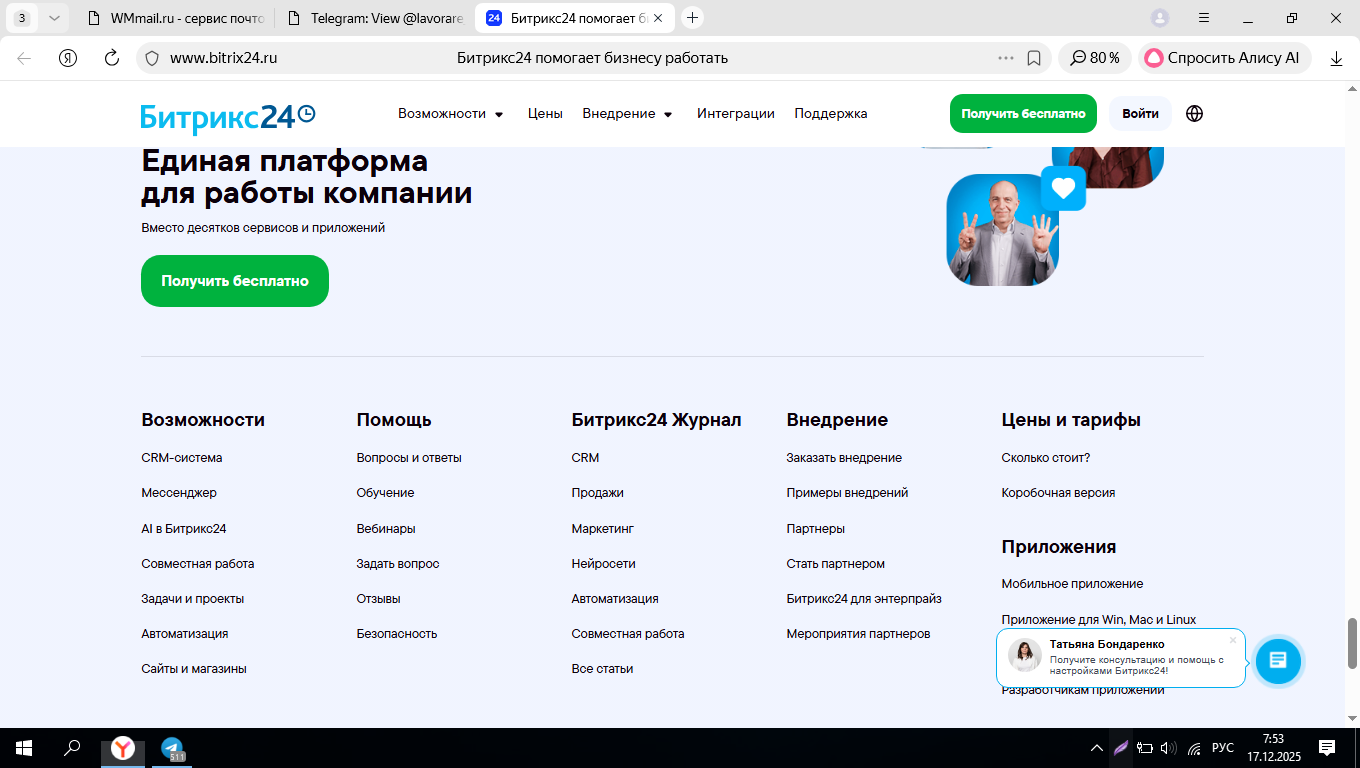Open Цены in the header menu
The height and width of the screenshot is (768, 1360).
click(x=545, y=114)
